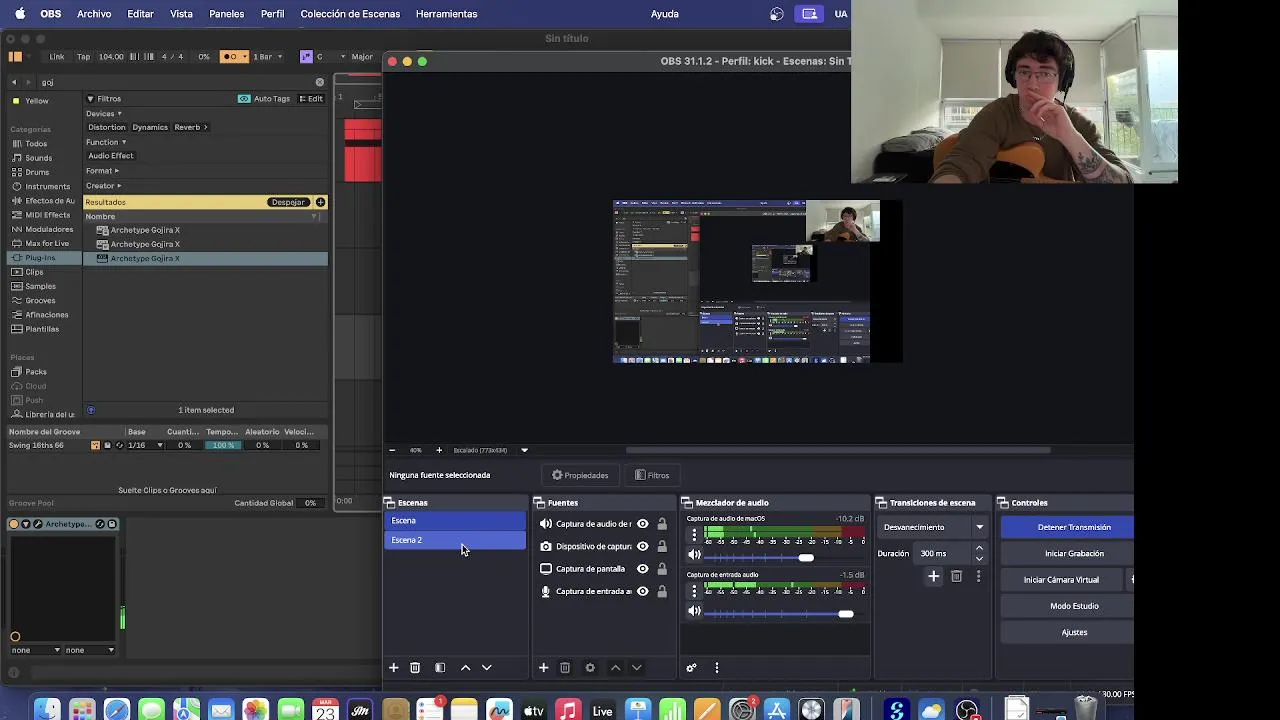This screenshot has width=1280, height=720.
Task: Open Finder from the Dock
Action: [46, 710]
